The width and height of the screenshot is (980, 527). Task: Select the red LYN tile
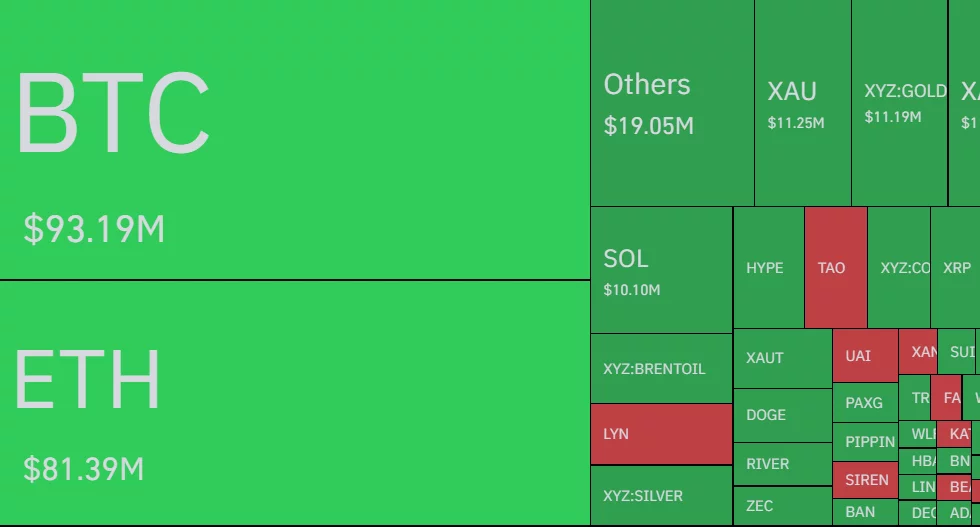pos(661,434)
